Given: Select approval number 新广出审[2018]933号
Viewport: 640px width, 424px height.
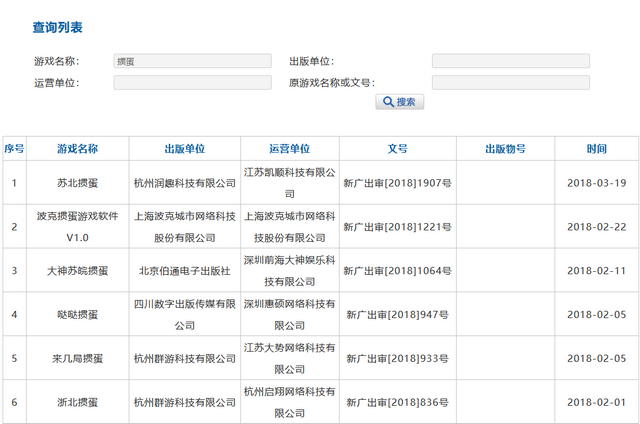Looking at the screenshot, I should [398, 359].
